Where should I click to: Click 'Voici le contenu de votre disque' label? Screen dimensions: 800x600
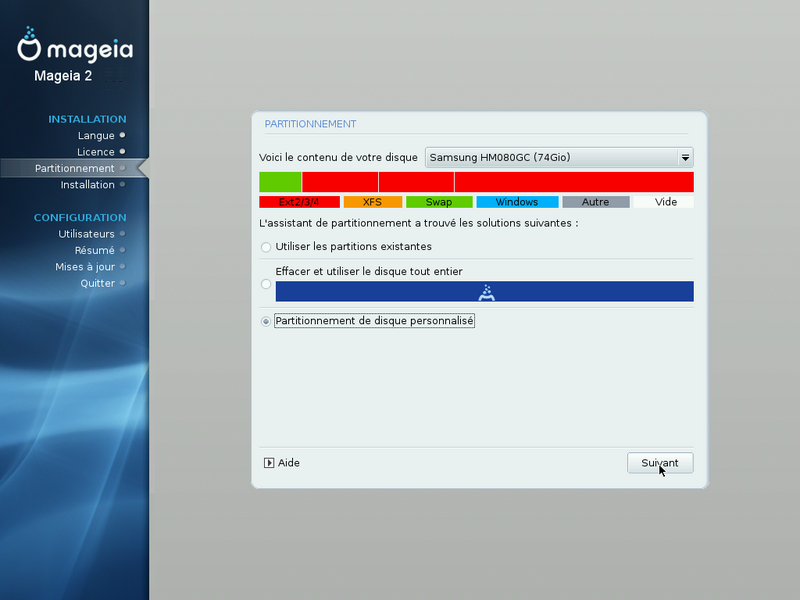coord(338,158)
